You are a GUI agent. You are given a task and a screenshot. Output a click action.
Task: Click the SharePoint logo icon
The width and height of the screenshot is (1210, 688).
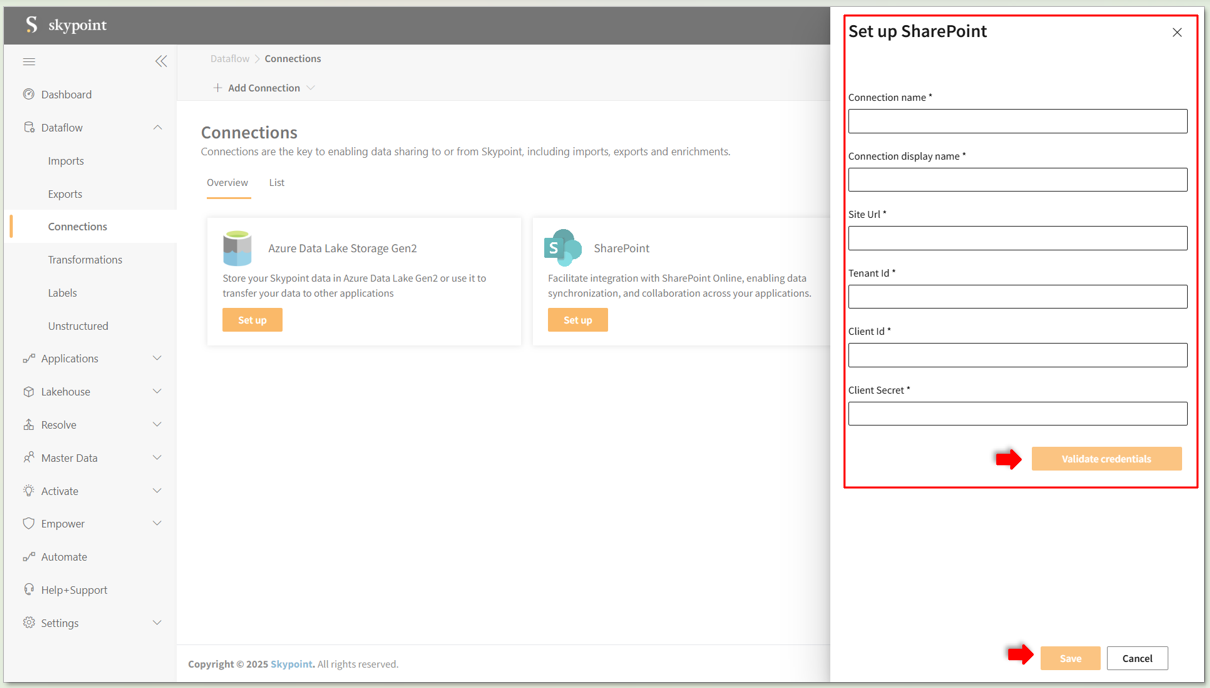pyautogui.click(x=562, y=248)
